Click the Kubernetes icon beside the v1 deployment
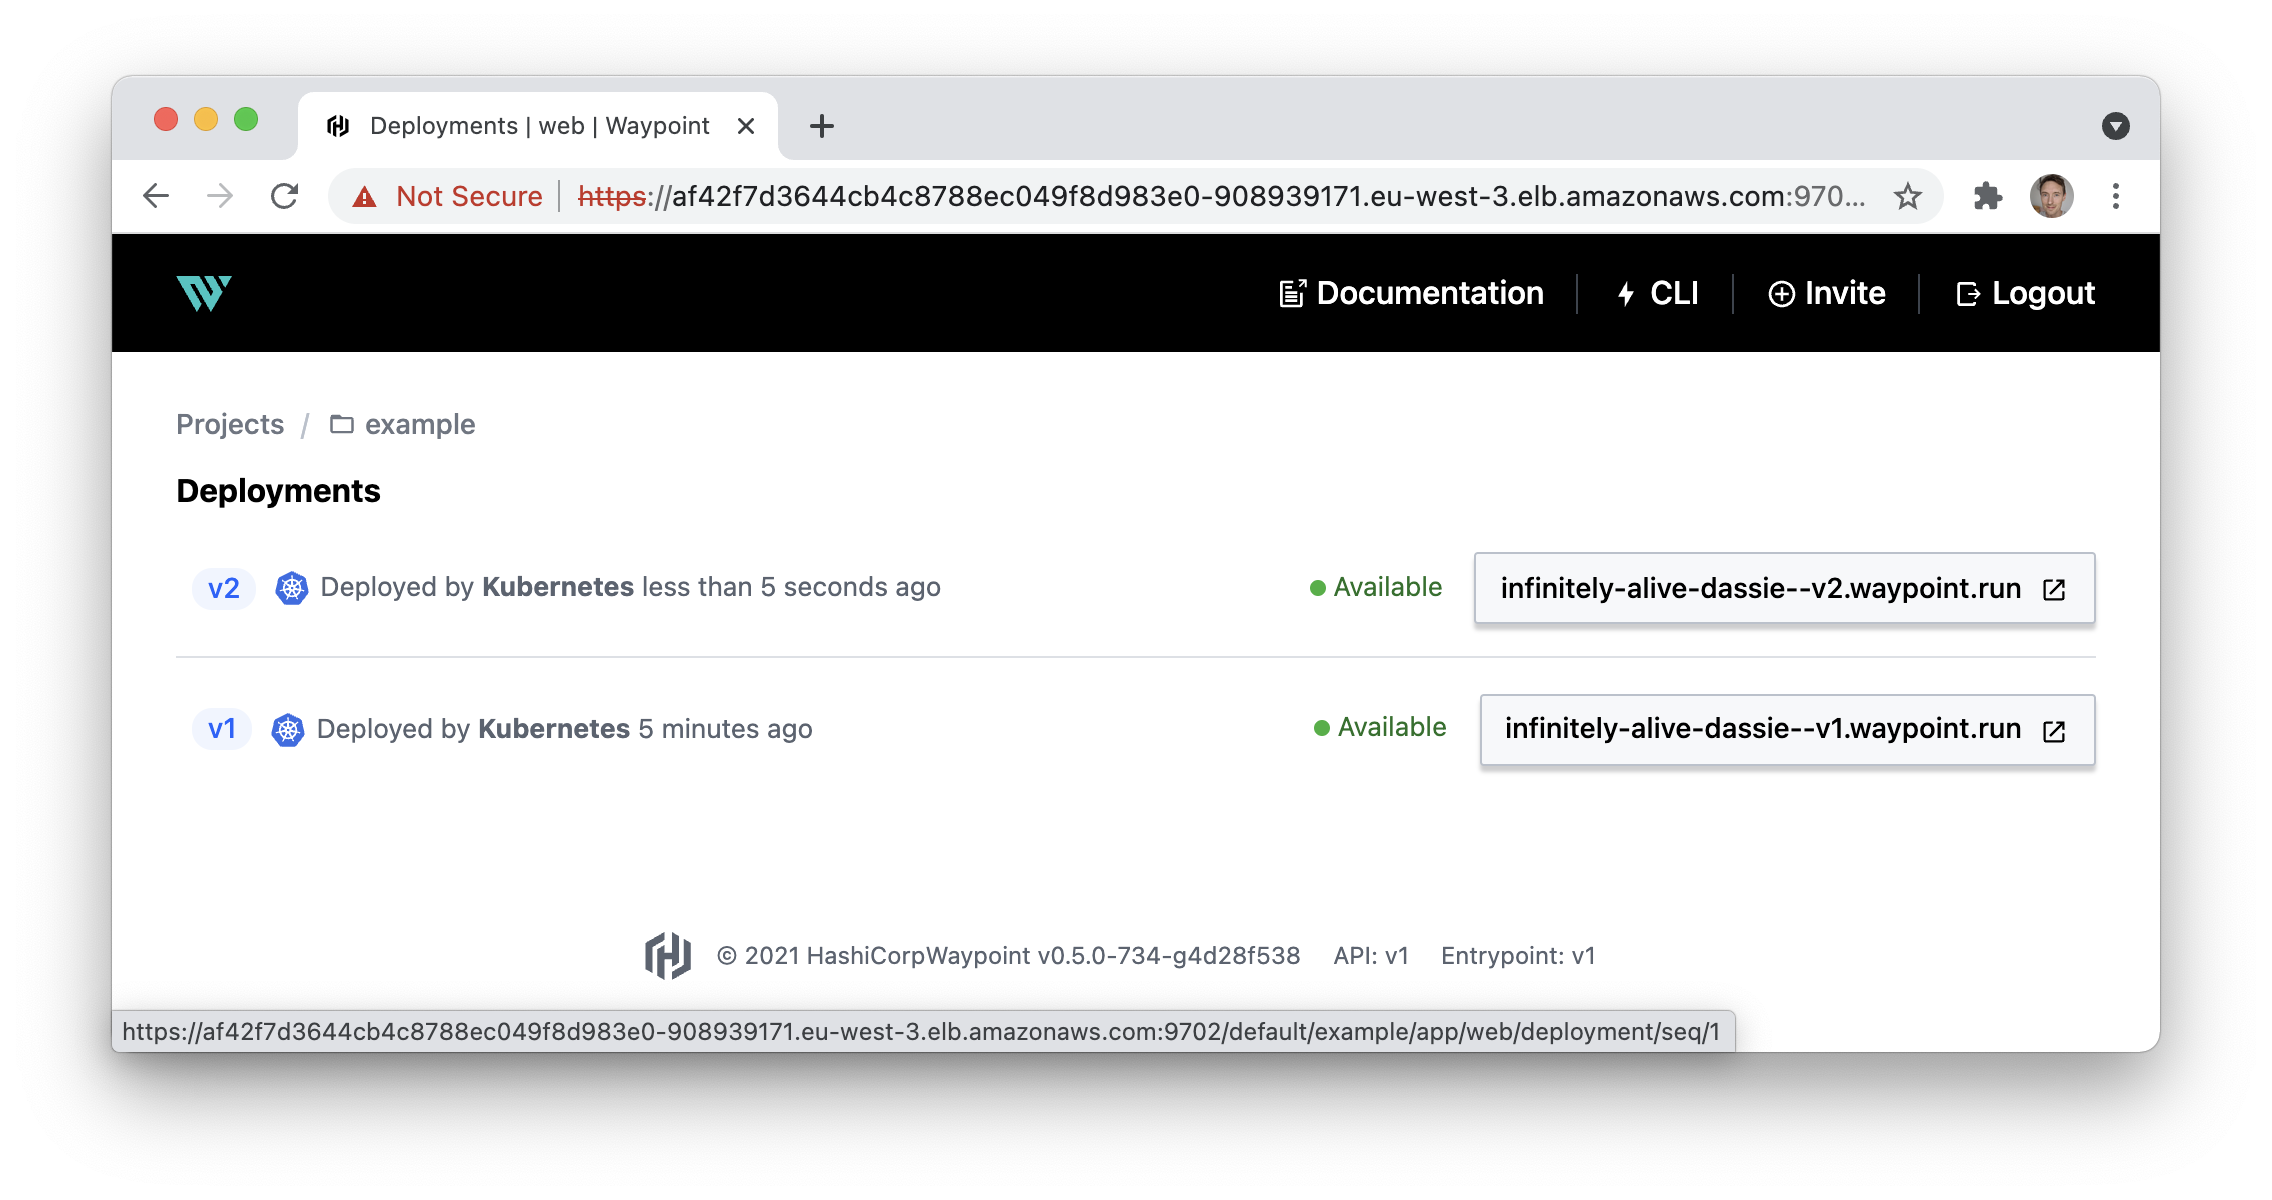Viewport: 2272px width, 1200px height. point(289,729)
